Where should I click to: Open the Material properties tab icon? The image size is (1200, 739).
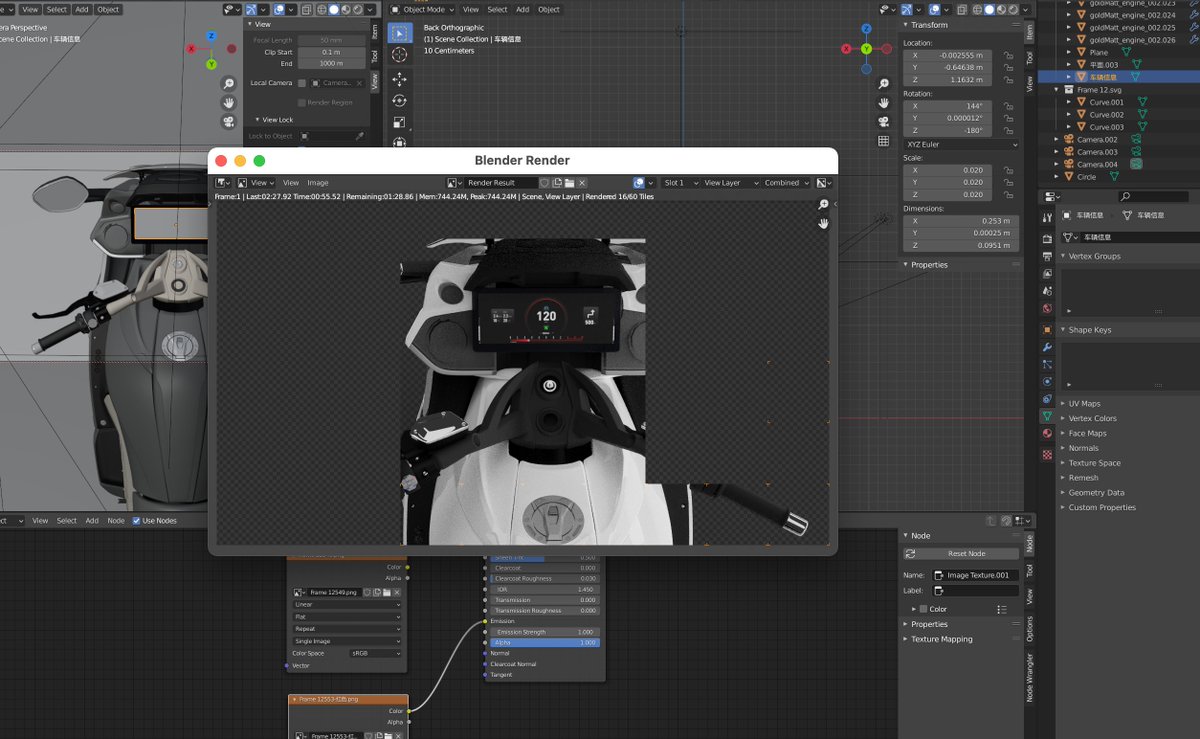click(1047, 434)
